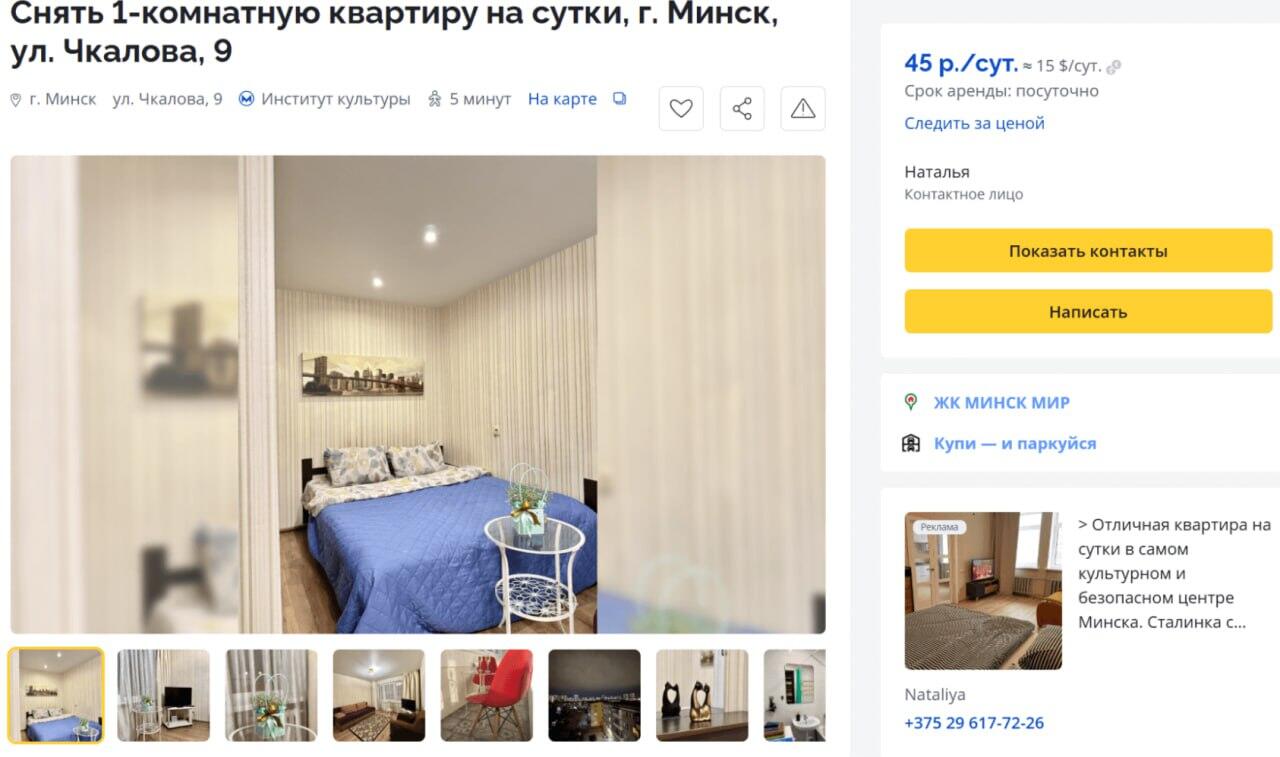This screenshot has height=757, width=1280.
Task: Open Купи — и паркуйся link
Action: (x=1015, y=443)
